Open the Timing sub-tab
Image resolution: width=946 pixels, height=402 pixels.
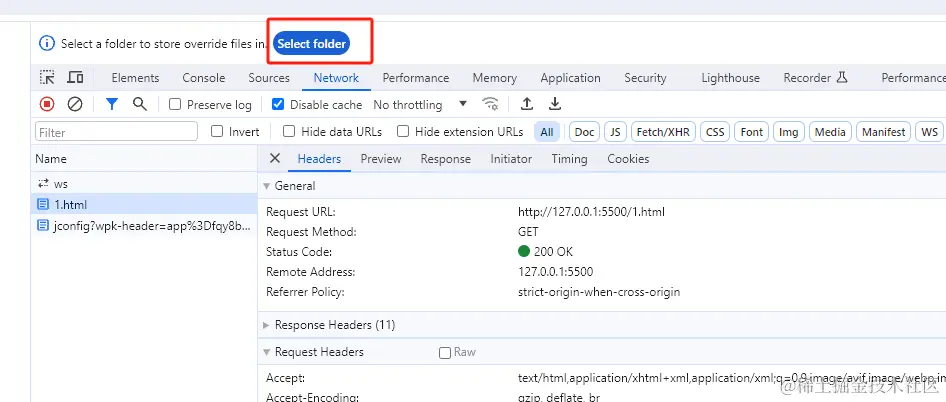tap(569, 159)
